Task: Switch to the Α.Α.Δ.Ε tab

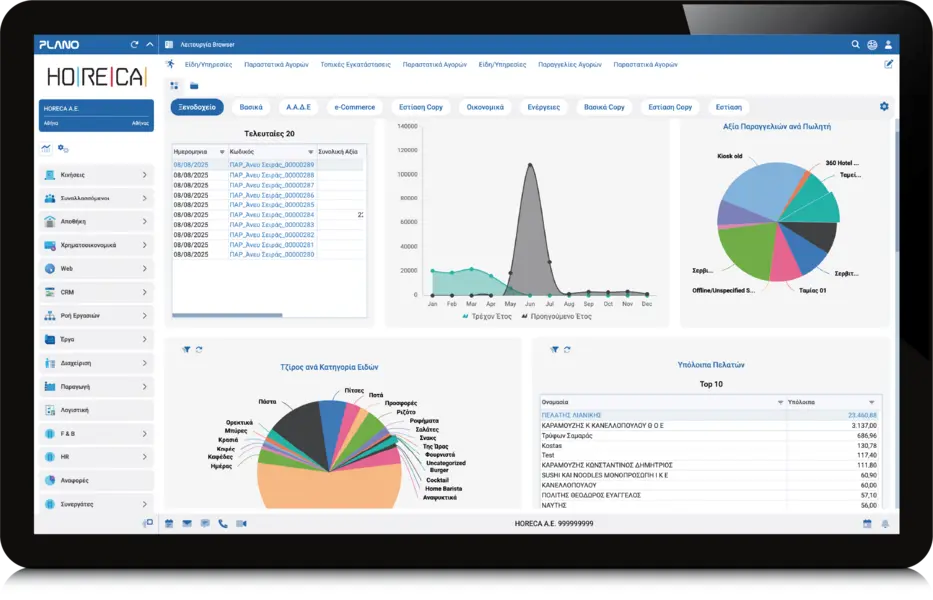Action: point(298,107)
